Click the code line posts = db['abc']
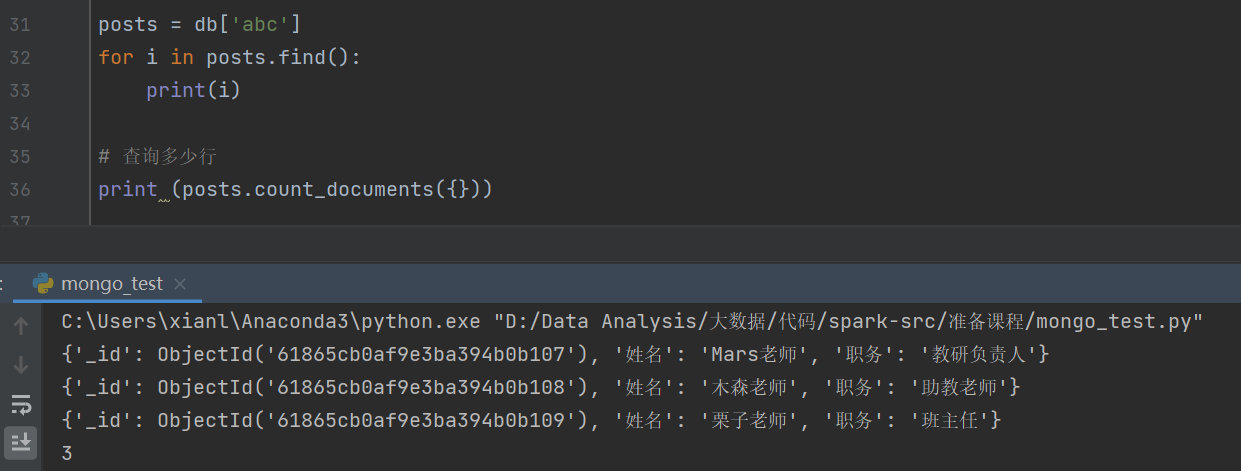This screenshot has height=471, width=1241. [x=199, y=24]
